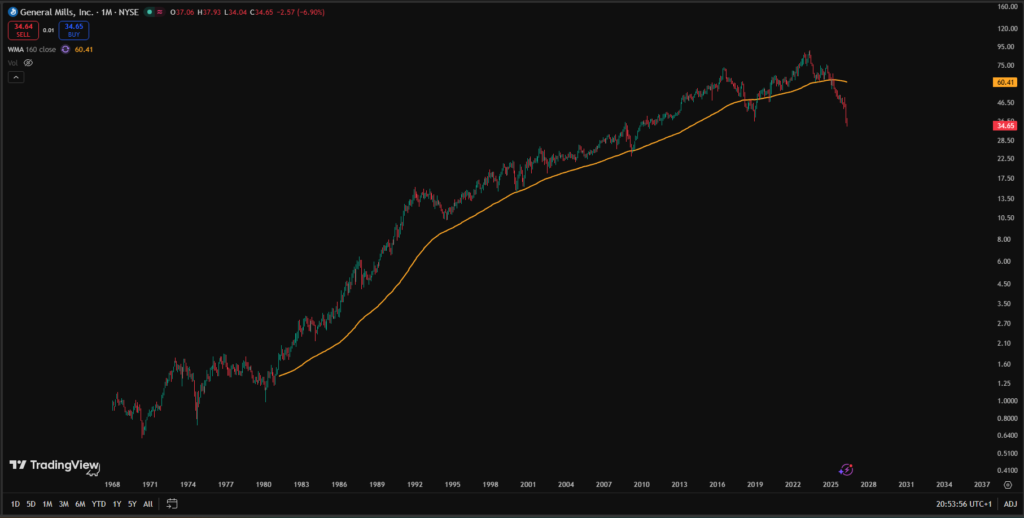This screenshot has height=518, width=1024.
Task: Click the -2.57 (-6.90%) change value
Action: [302, 12]
